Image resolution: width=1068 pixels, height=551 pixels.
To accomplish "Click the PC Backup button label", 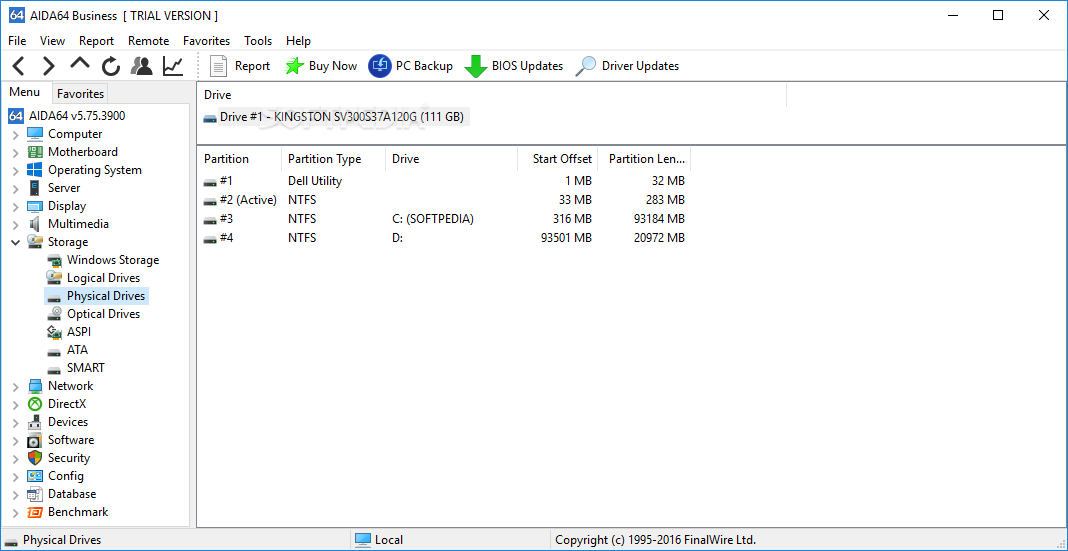I will 424,66.
